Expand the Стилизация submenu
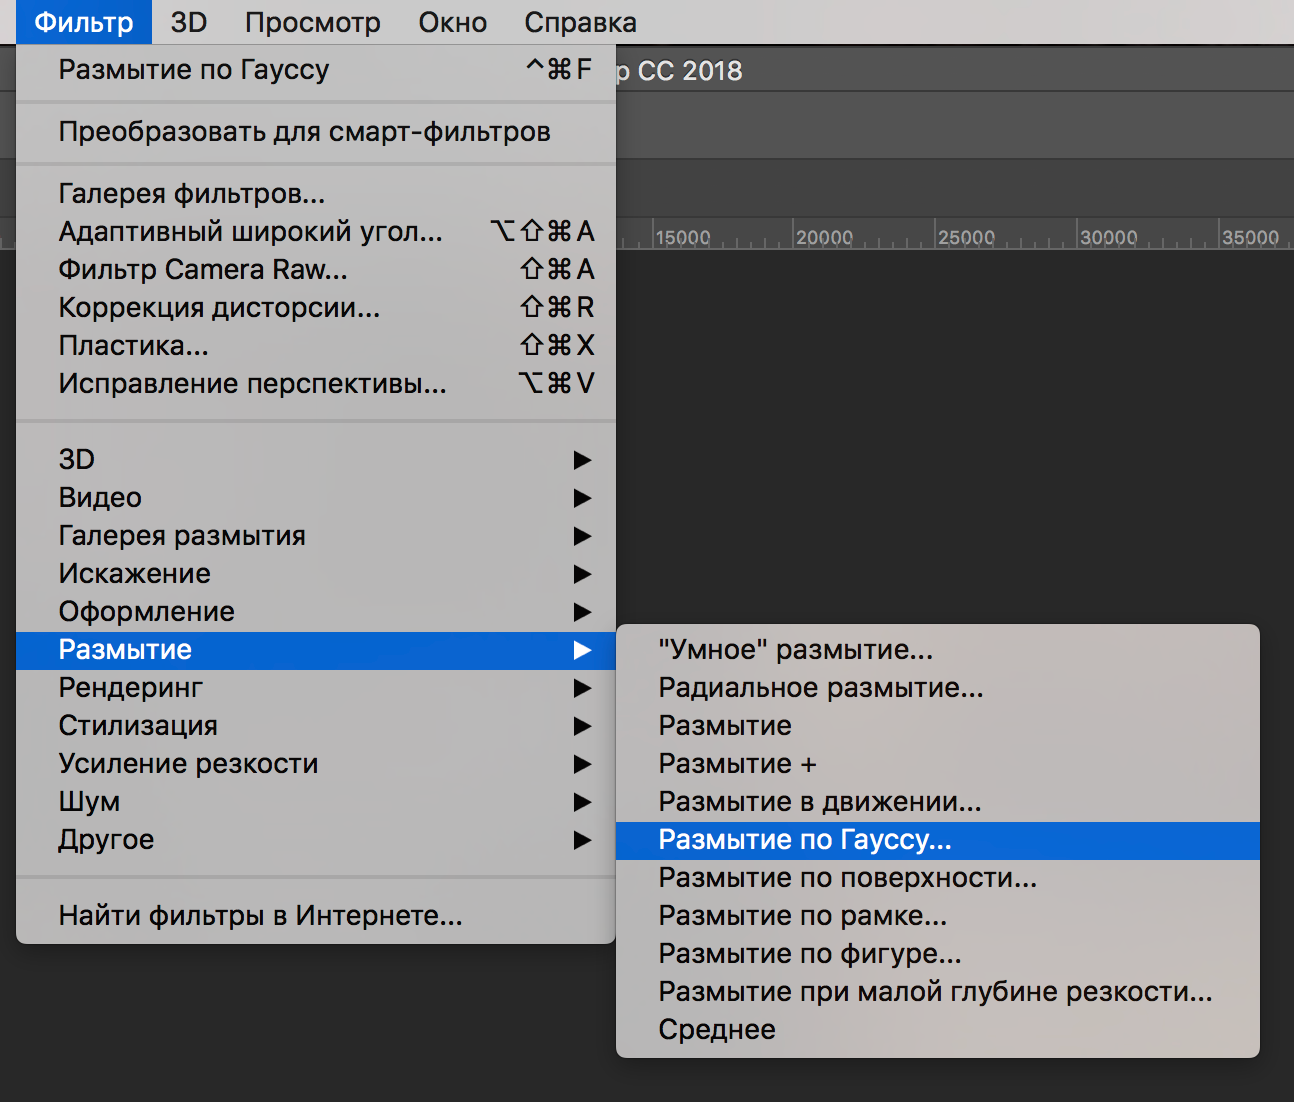 tap(137, 725)
